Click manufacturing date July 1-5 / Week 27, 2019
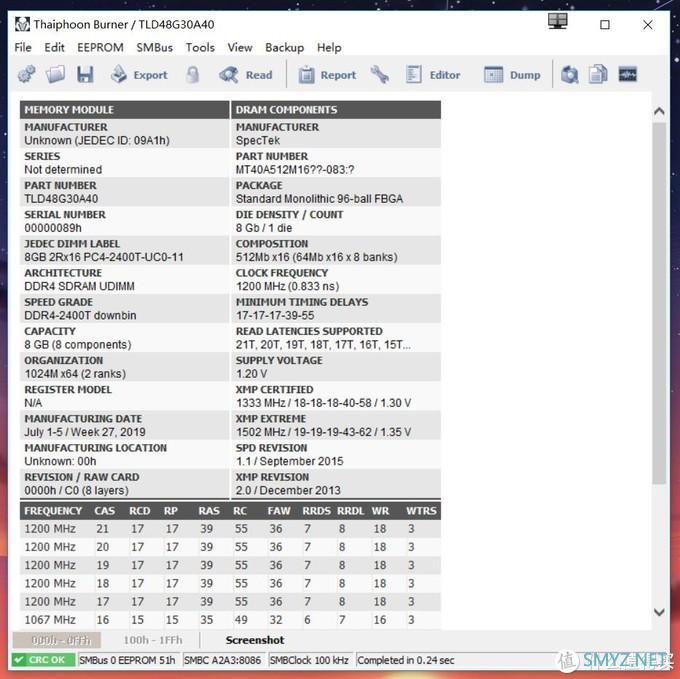Screen dimensions: 680x679 tap(85, 432)
